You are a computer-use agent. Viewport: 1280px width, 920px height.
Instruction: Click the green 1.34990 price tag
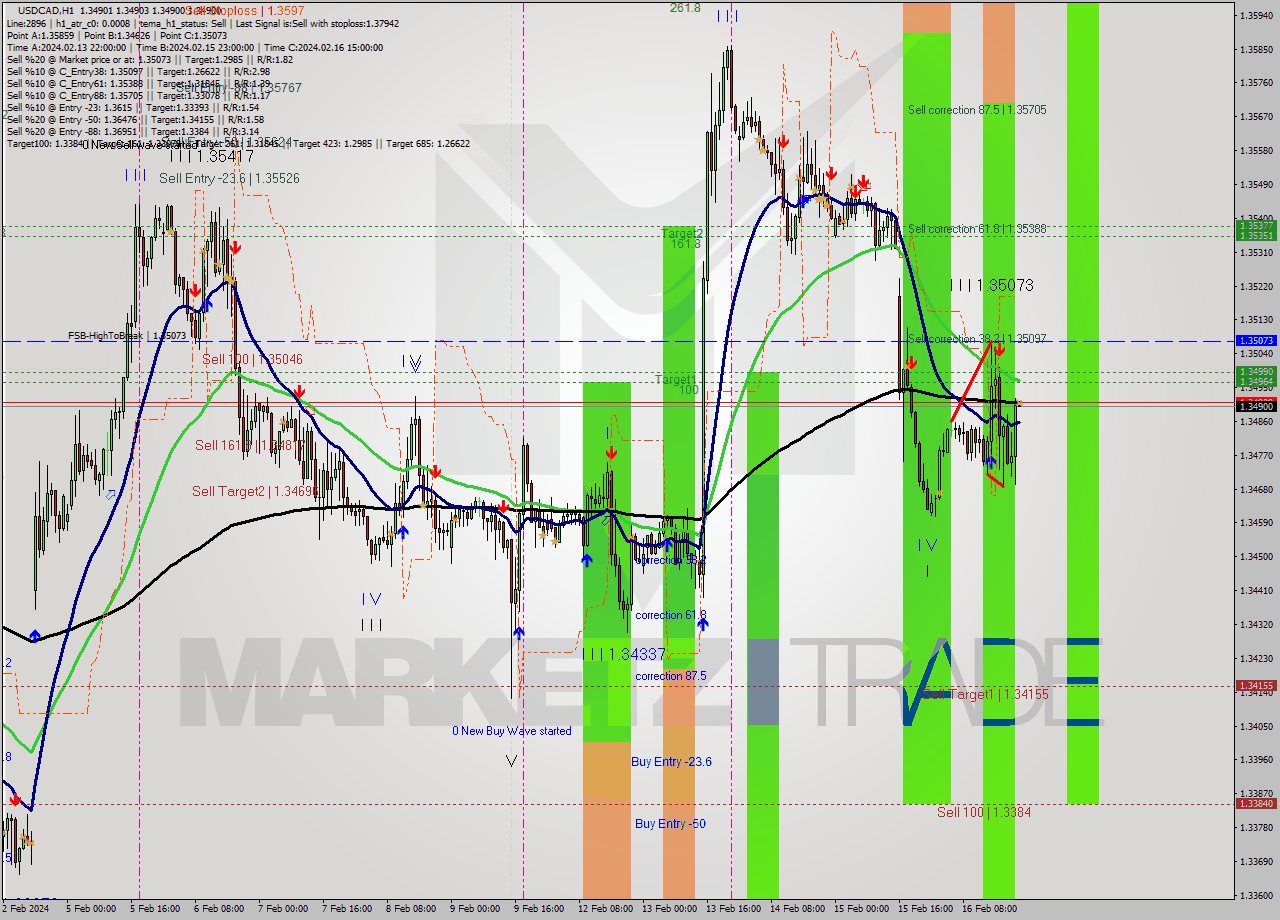(x=1256, y=371)
